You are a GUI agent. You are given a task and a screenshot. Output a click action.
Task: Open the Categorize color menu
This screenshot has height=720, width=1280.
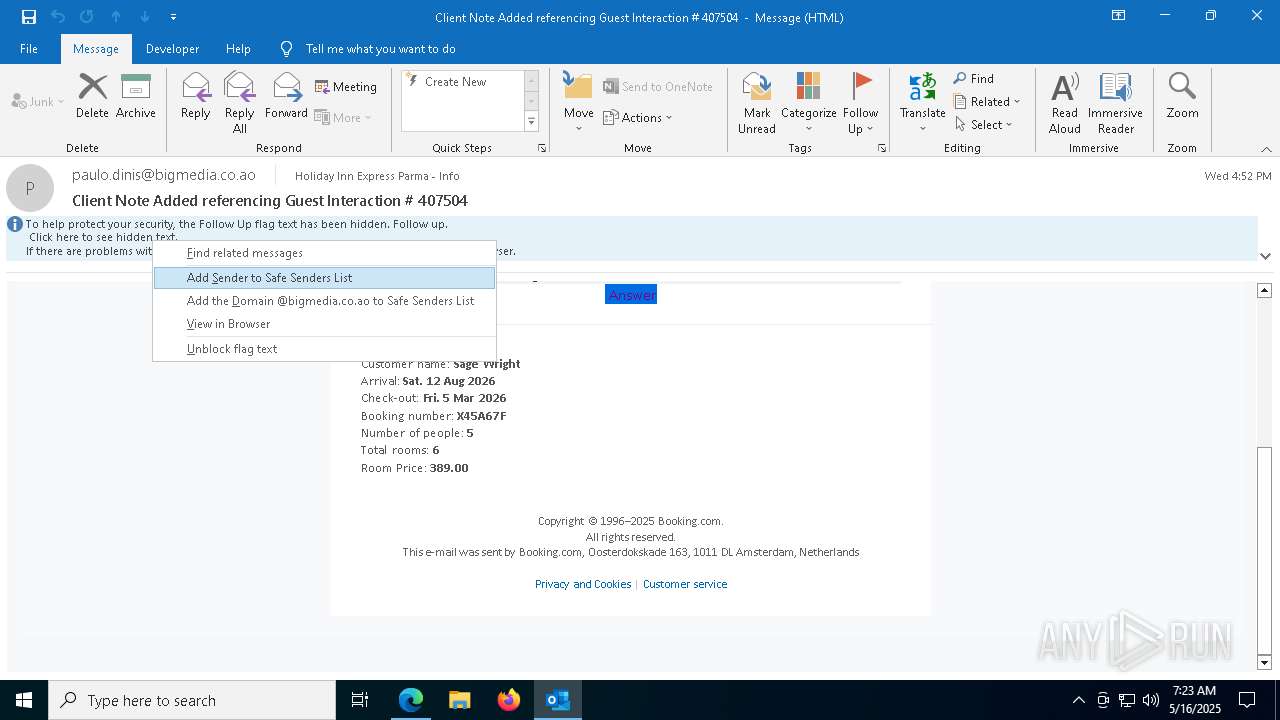pyautogui.click(x=809, y=103)
